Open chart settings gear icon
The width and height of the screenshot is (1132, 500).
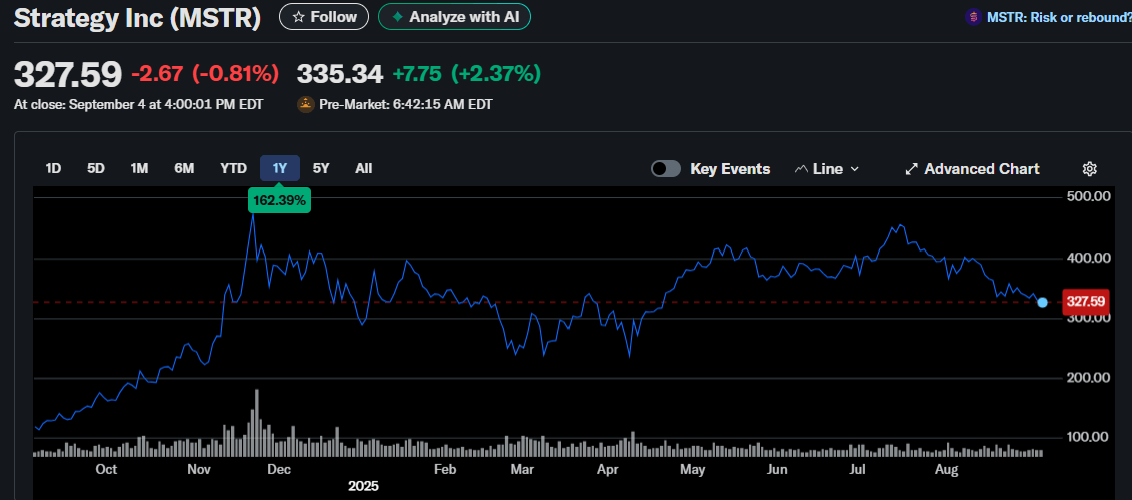1090,169
